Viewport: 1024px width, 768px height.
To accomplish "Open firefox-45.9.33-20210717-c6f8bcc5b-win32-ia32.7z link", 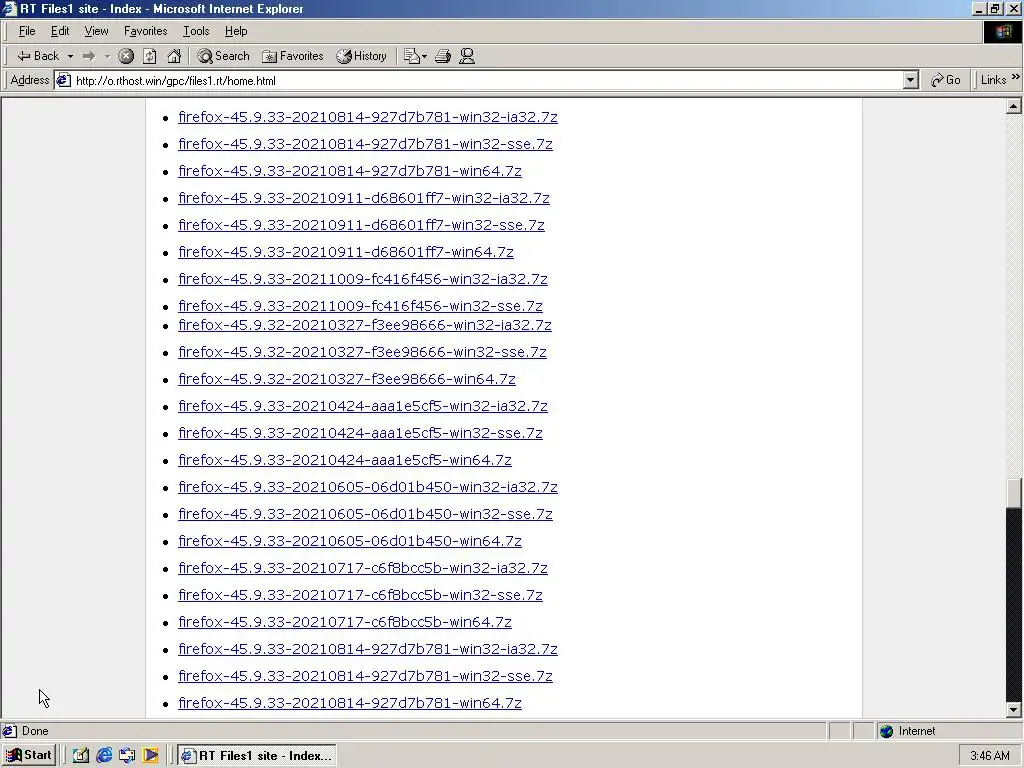I will click(x=363, y=568).
